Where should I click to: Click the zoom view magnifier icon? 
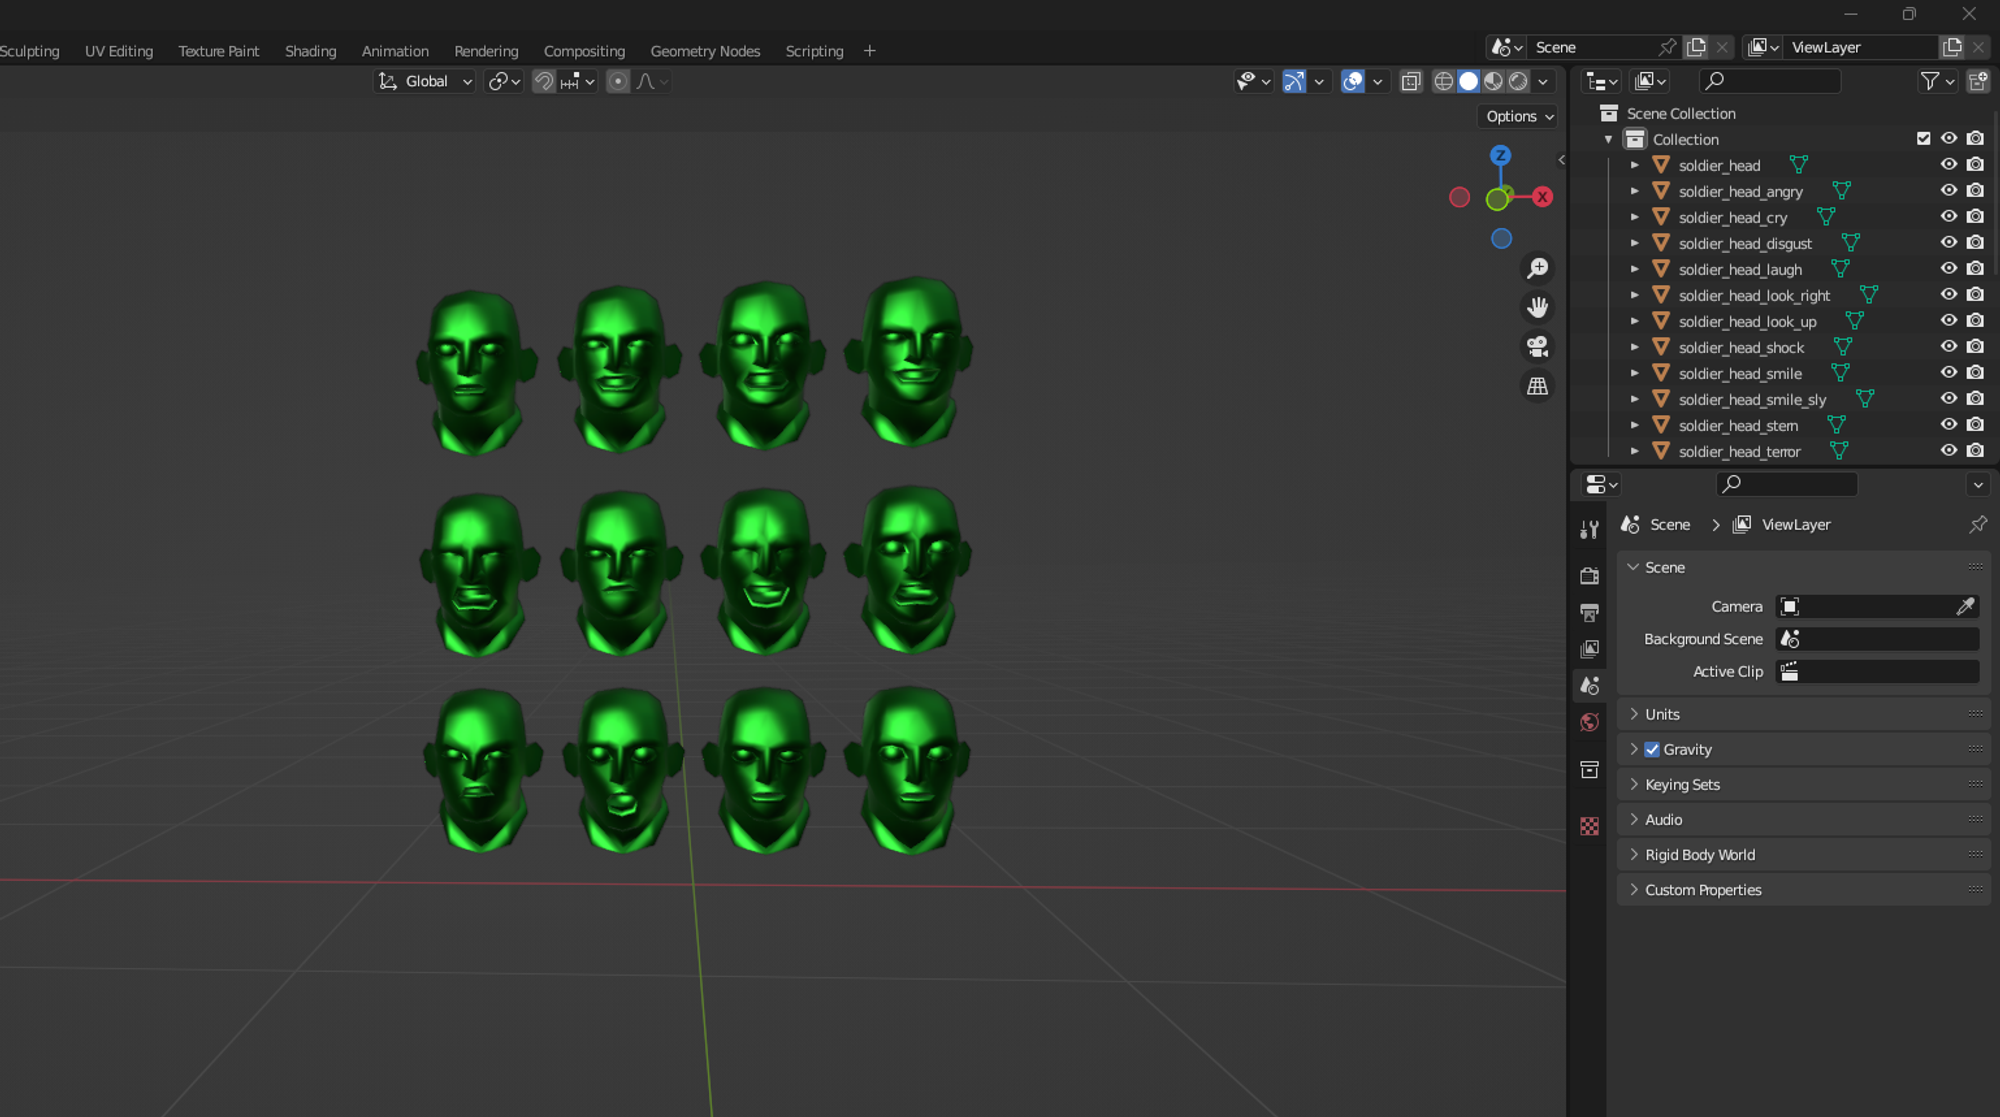tap(1537, 268)
